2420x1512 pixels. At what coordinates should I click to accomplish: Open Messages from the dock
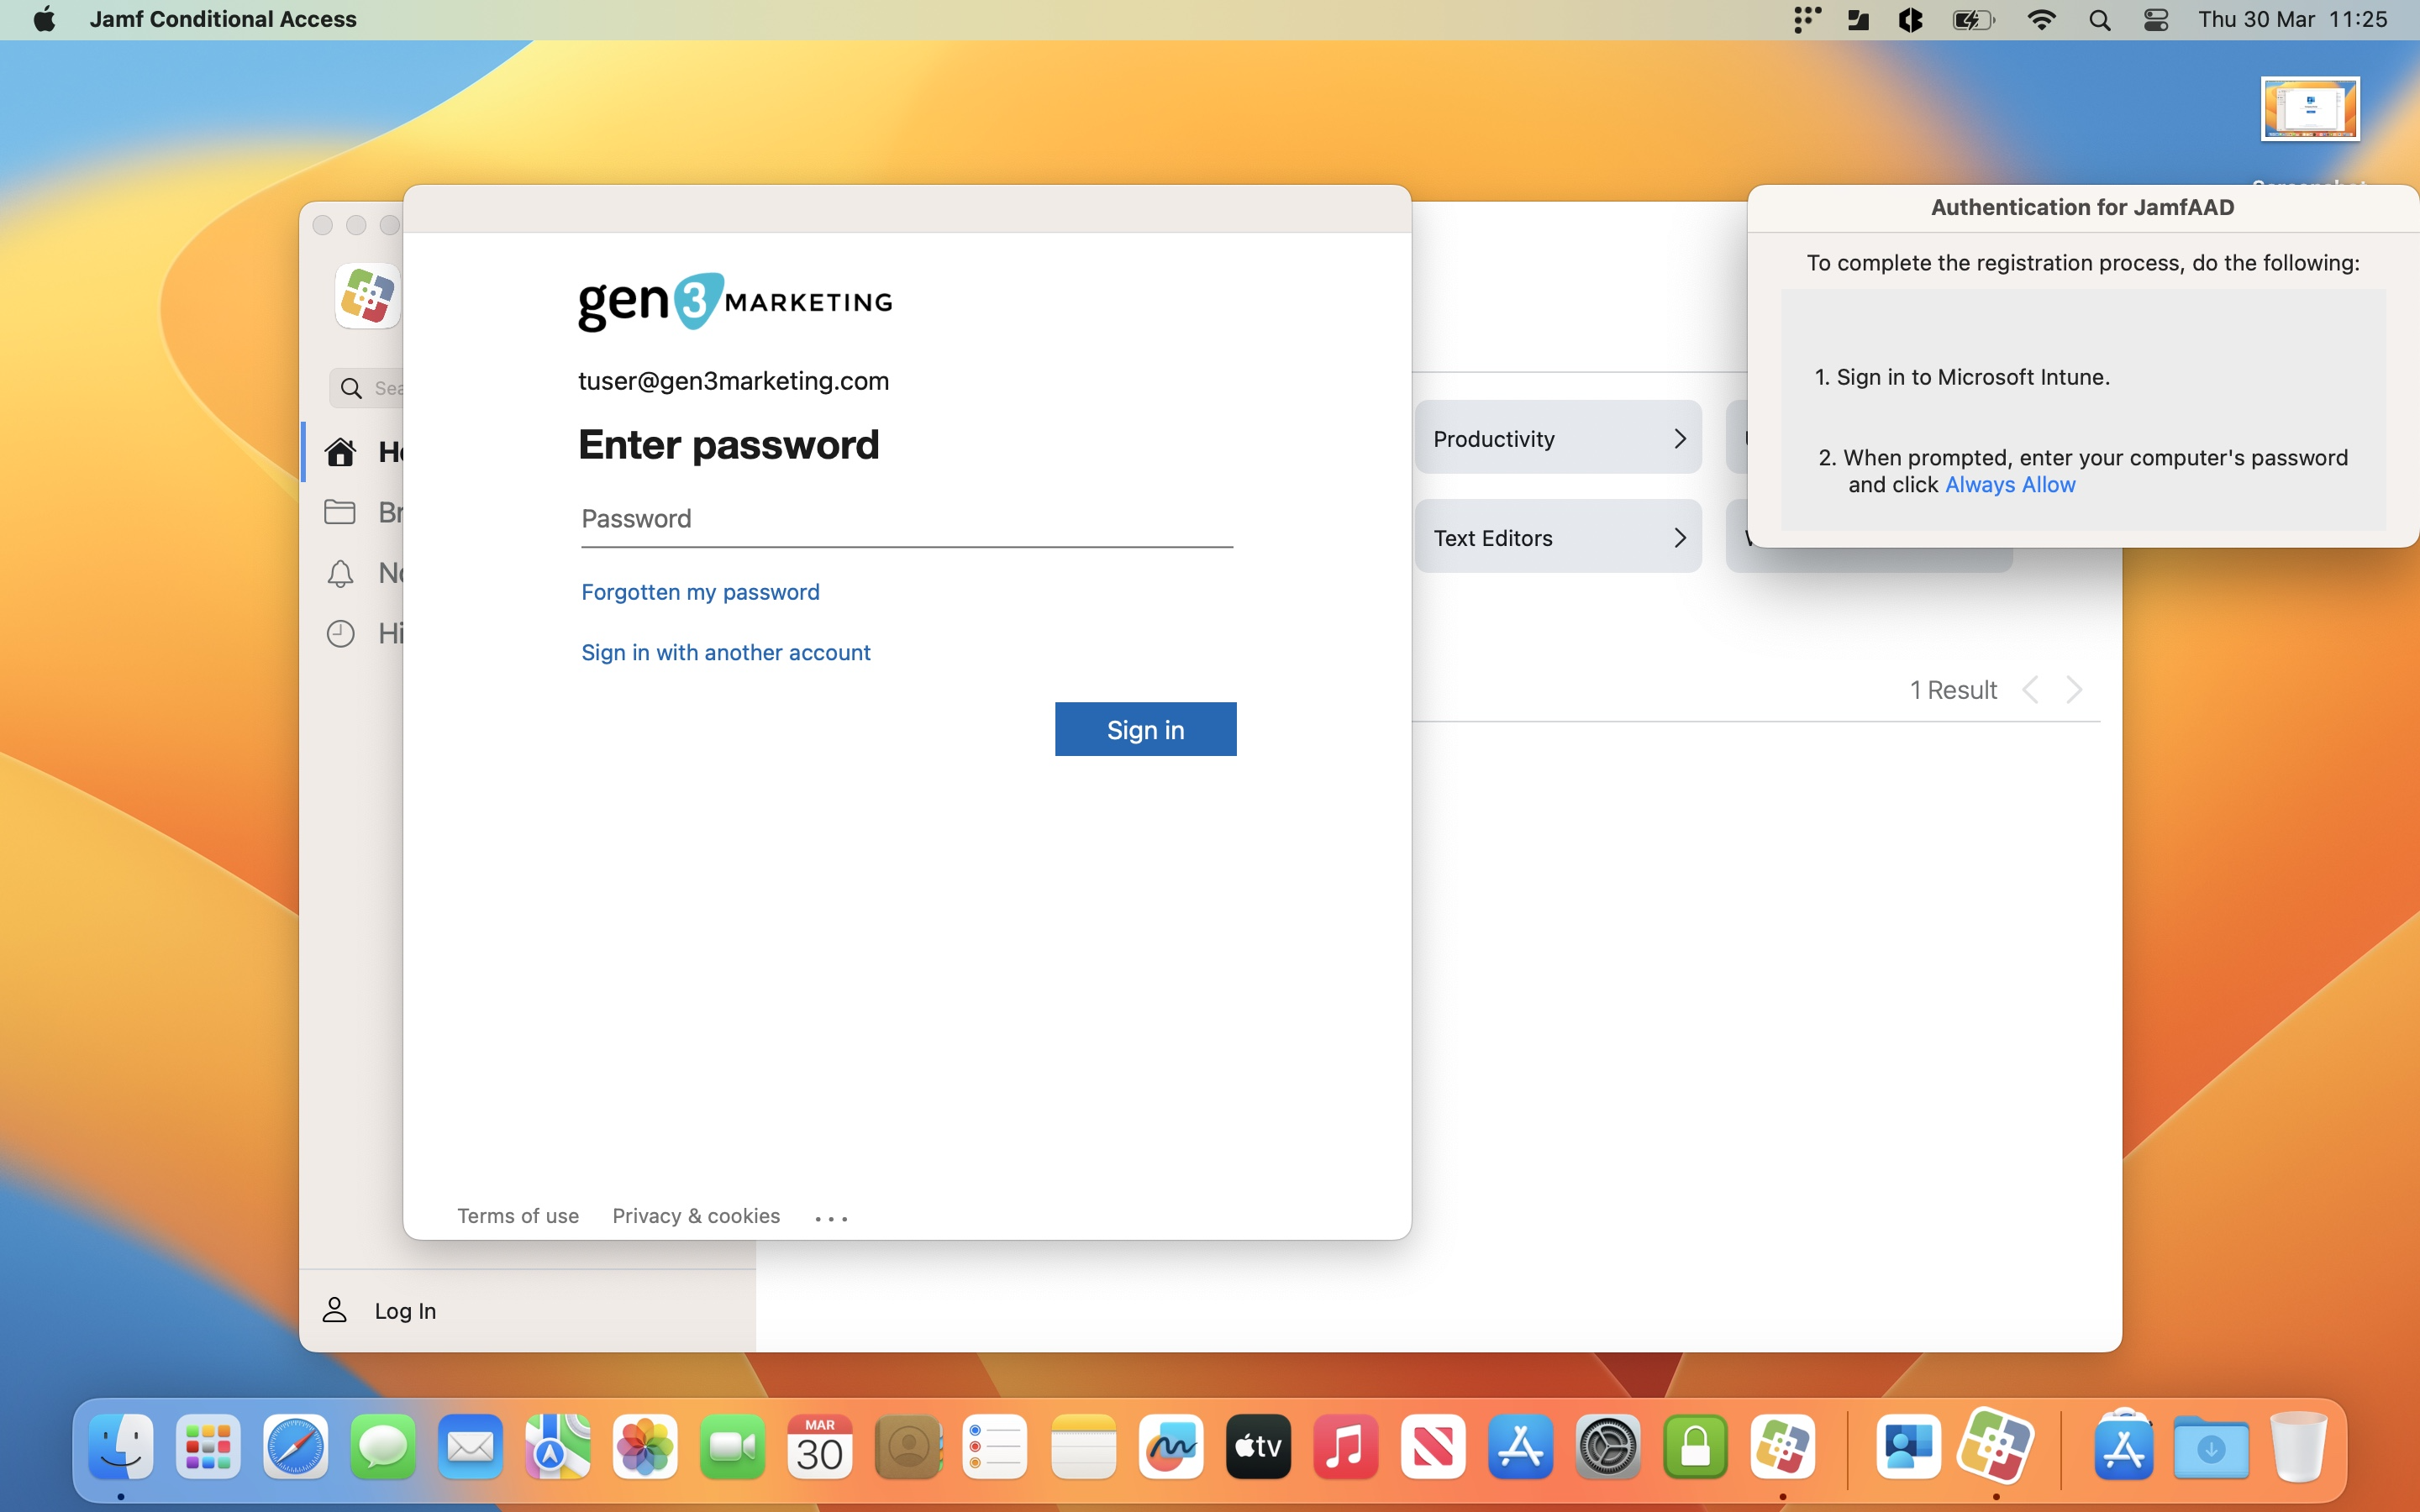tap(383, 1446)
